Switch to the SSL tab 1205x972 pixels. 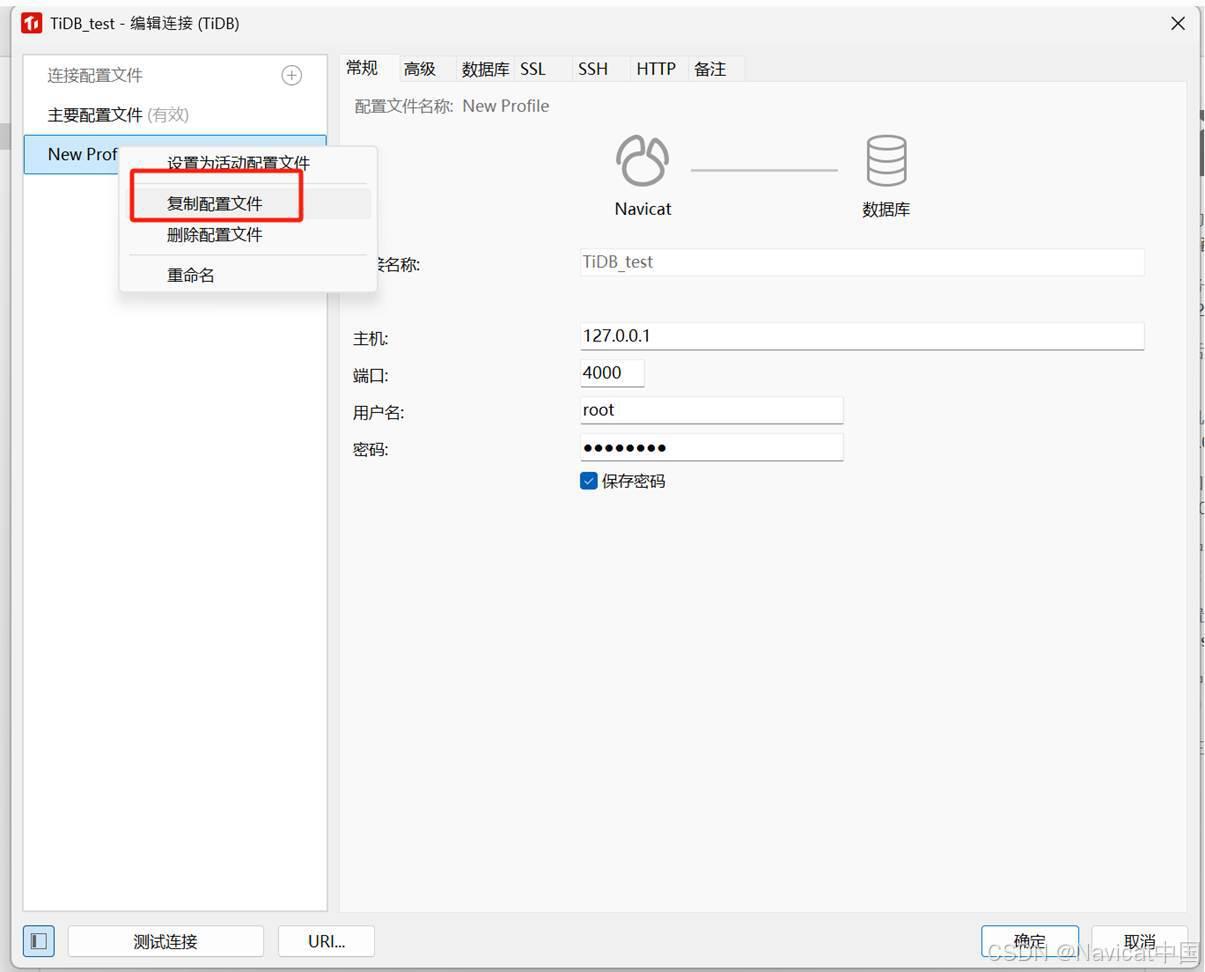click(533, 69)
